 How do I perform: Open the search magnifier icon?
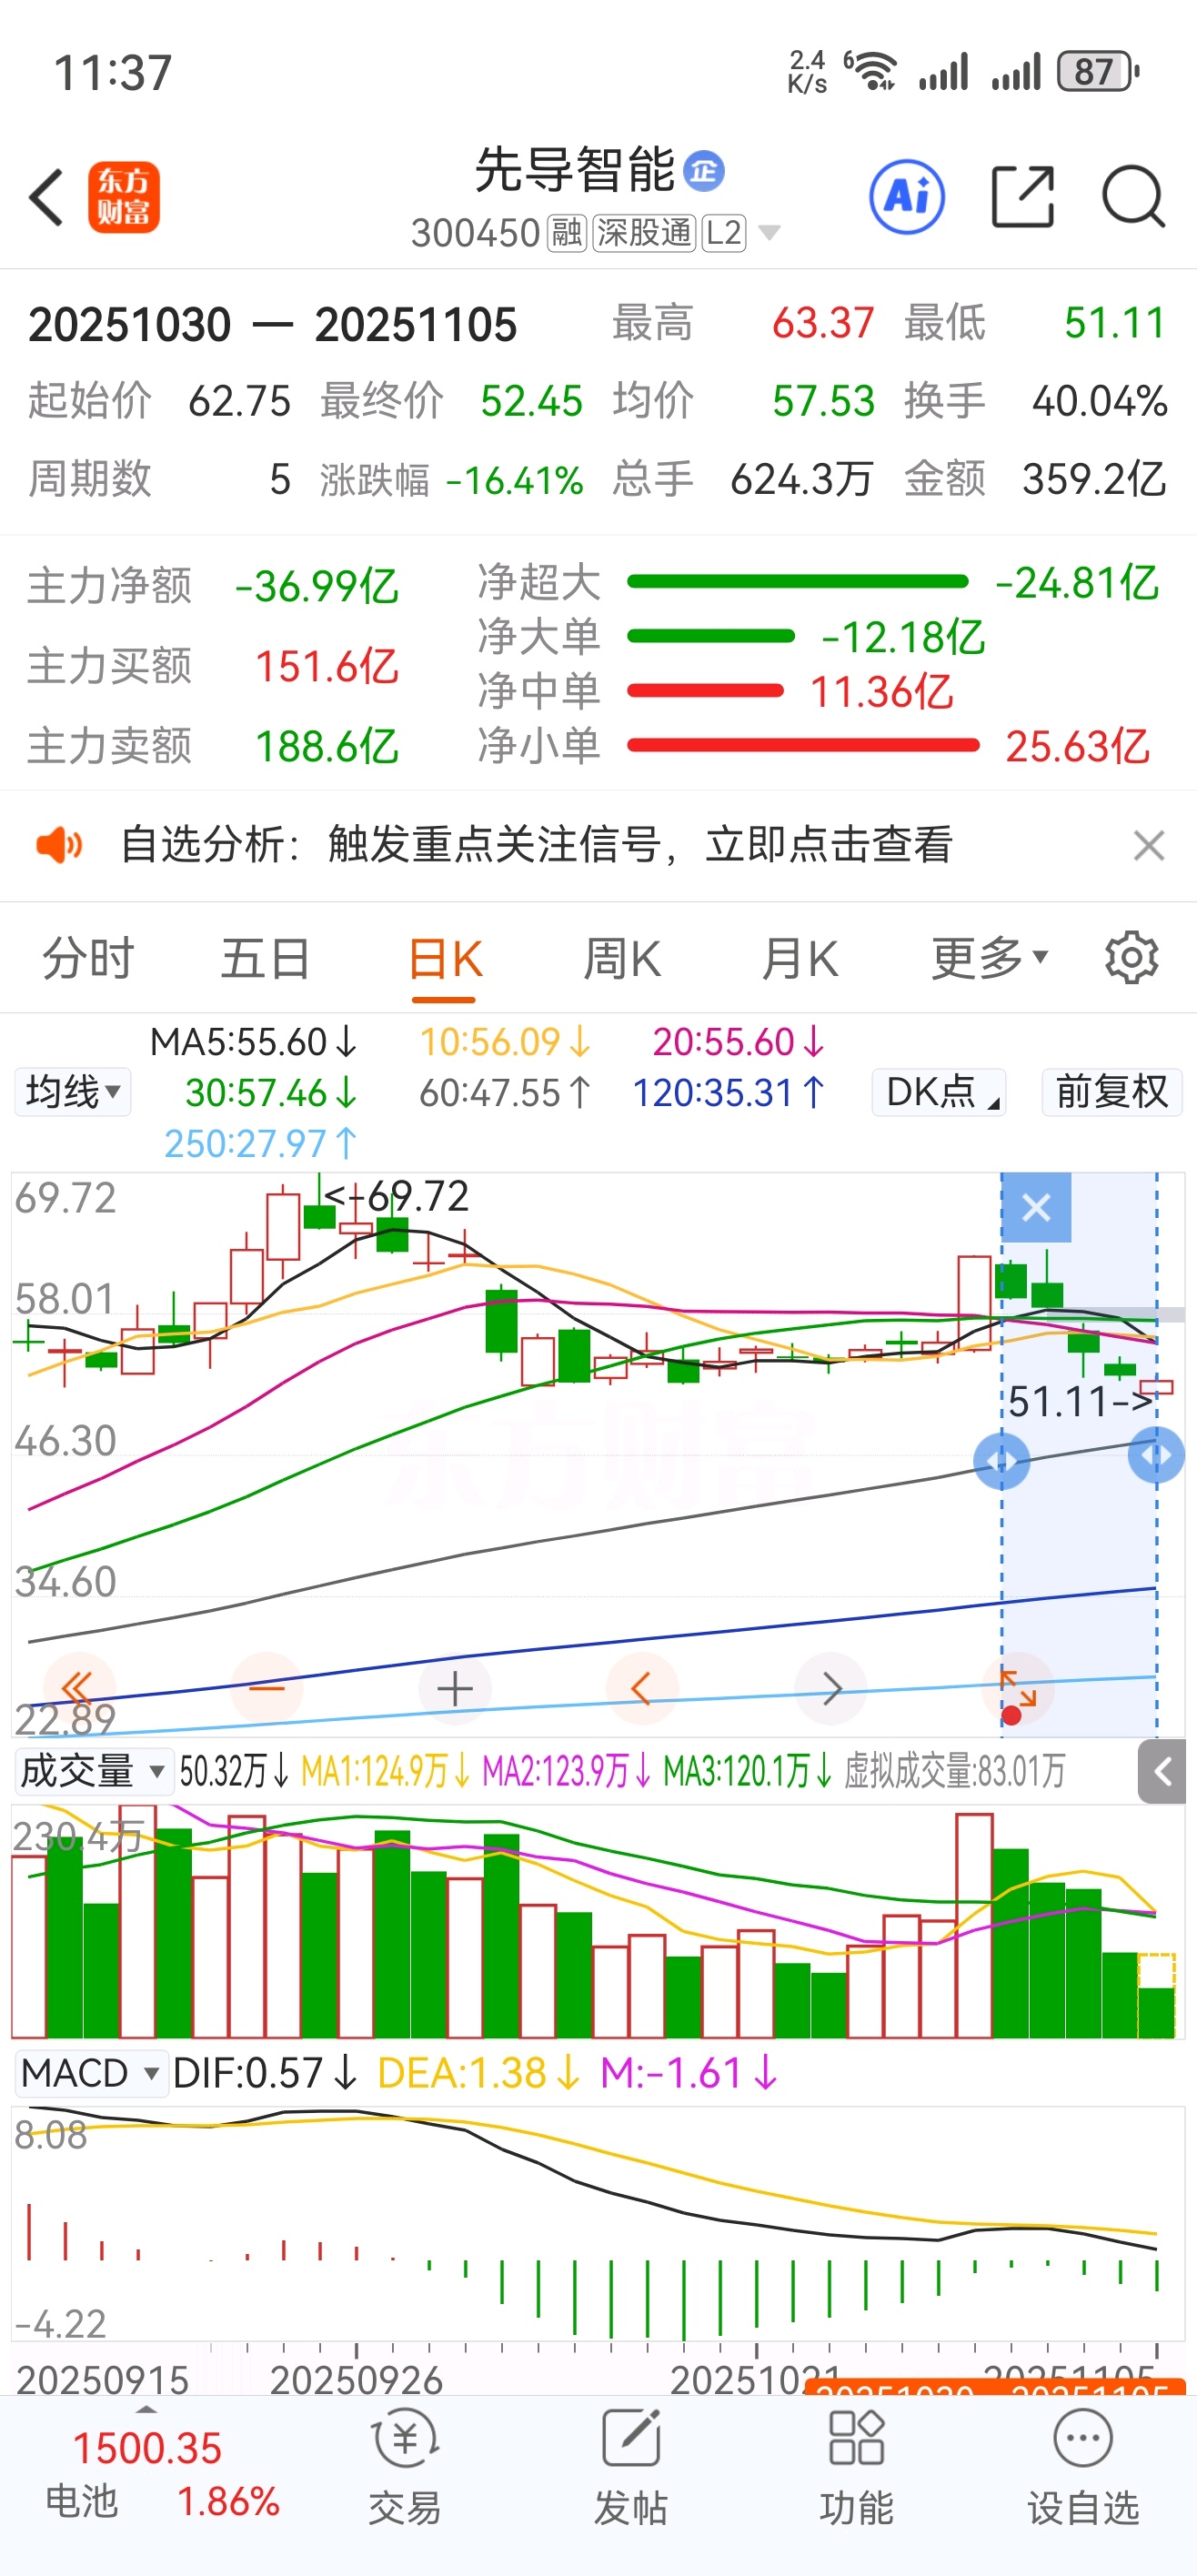click(1133, 197)
